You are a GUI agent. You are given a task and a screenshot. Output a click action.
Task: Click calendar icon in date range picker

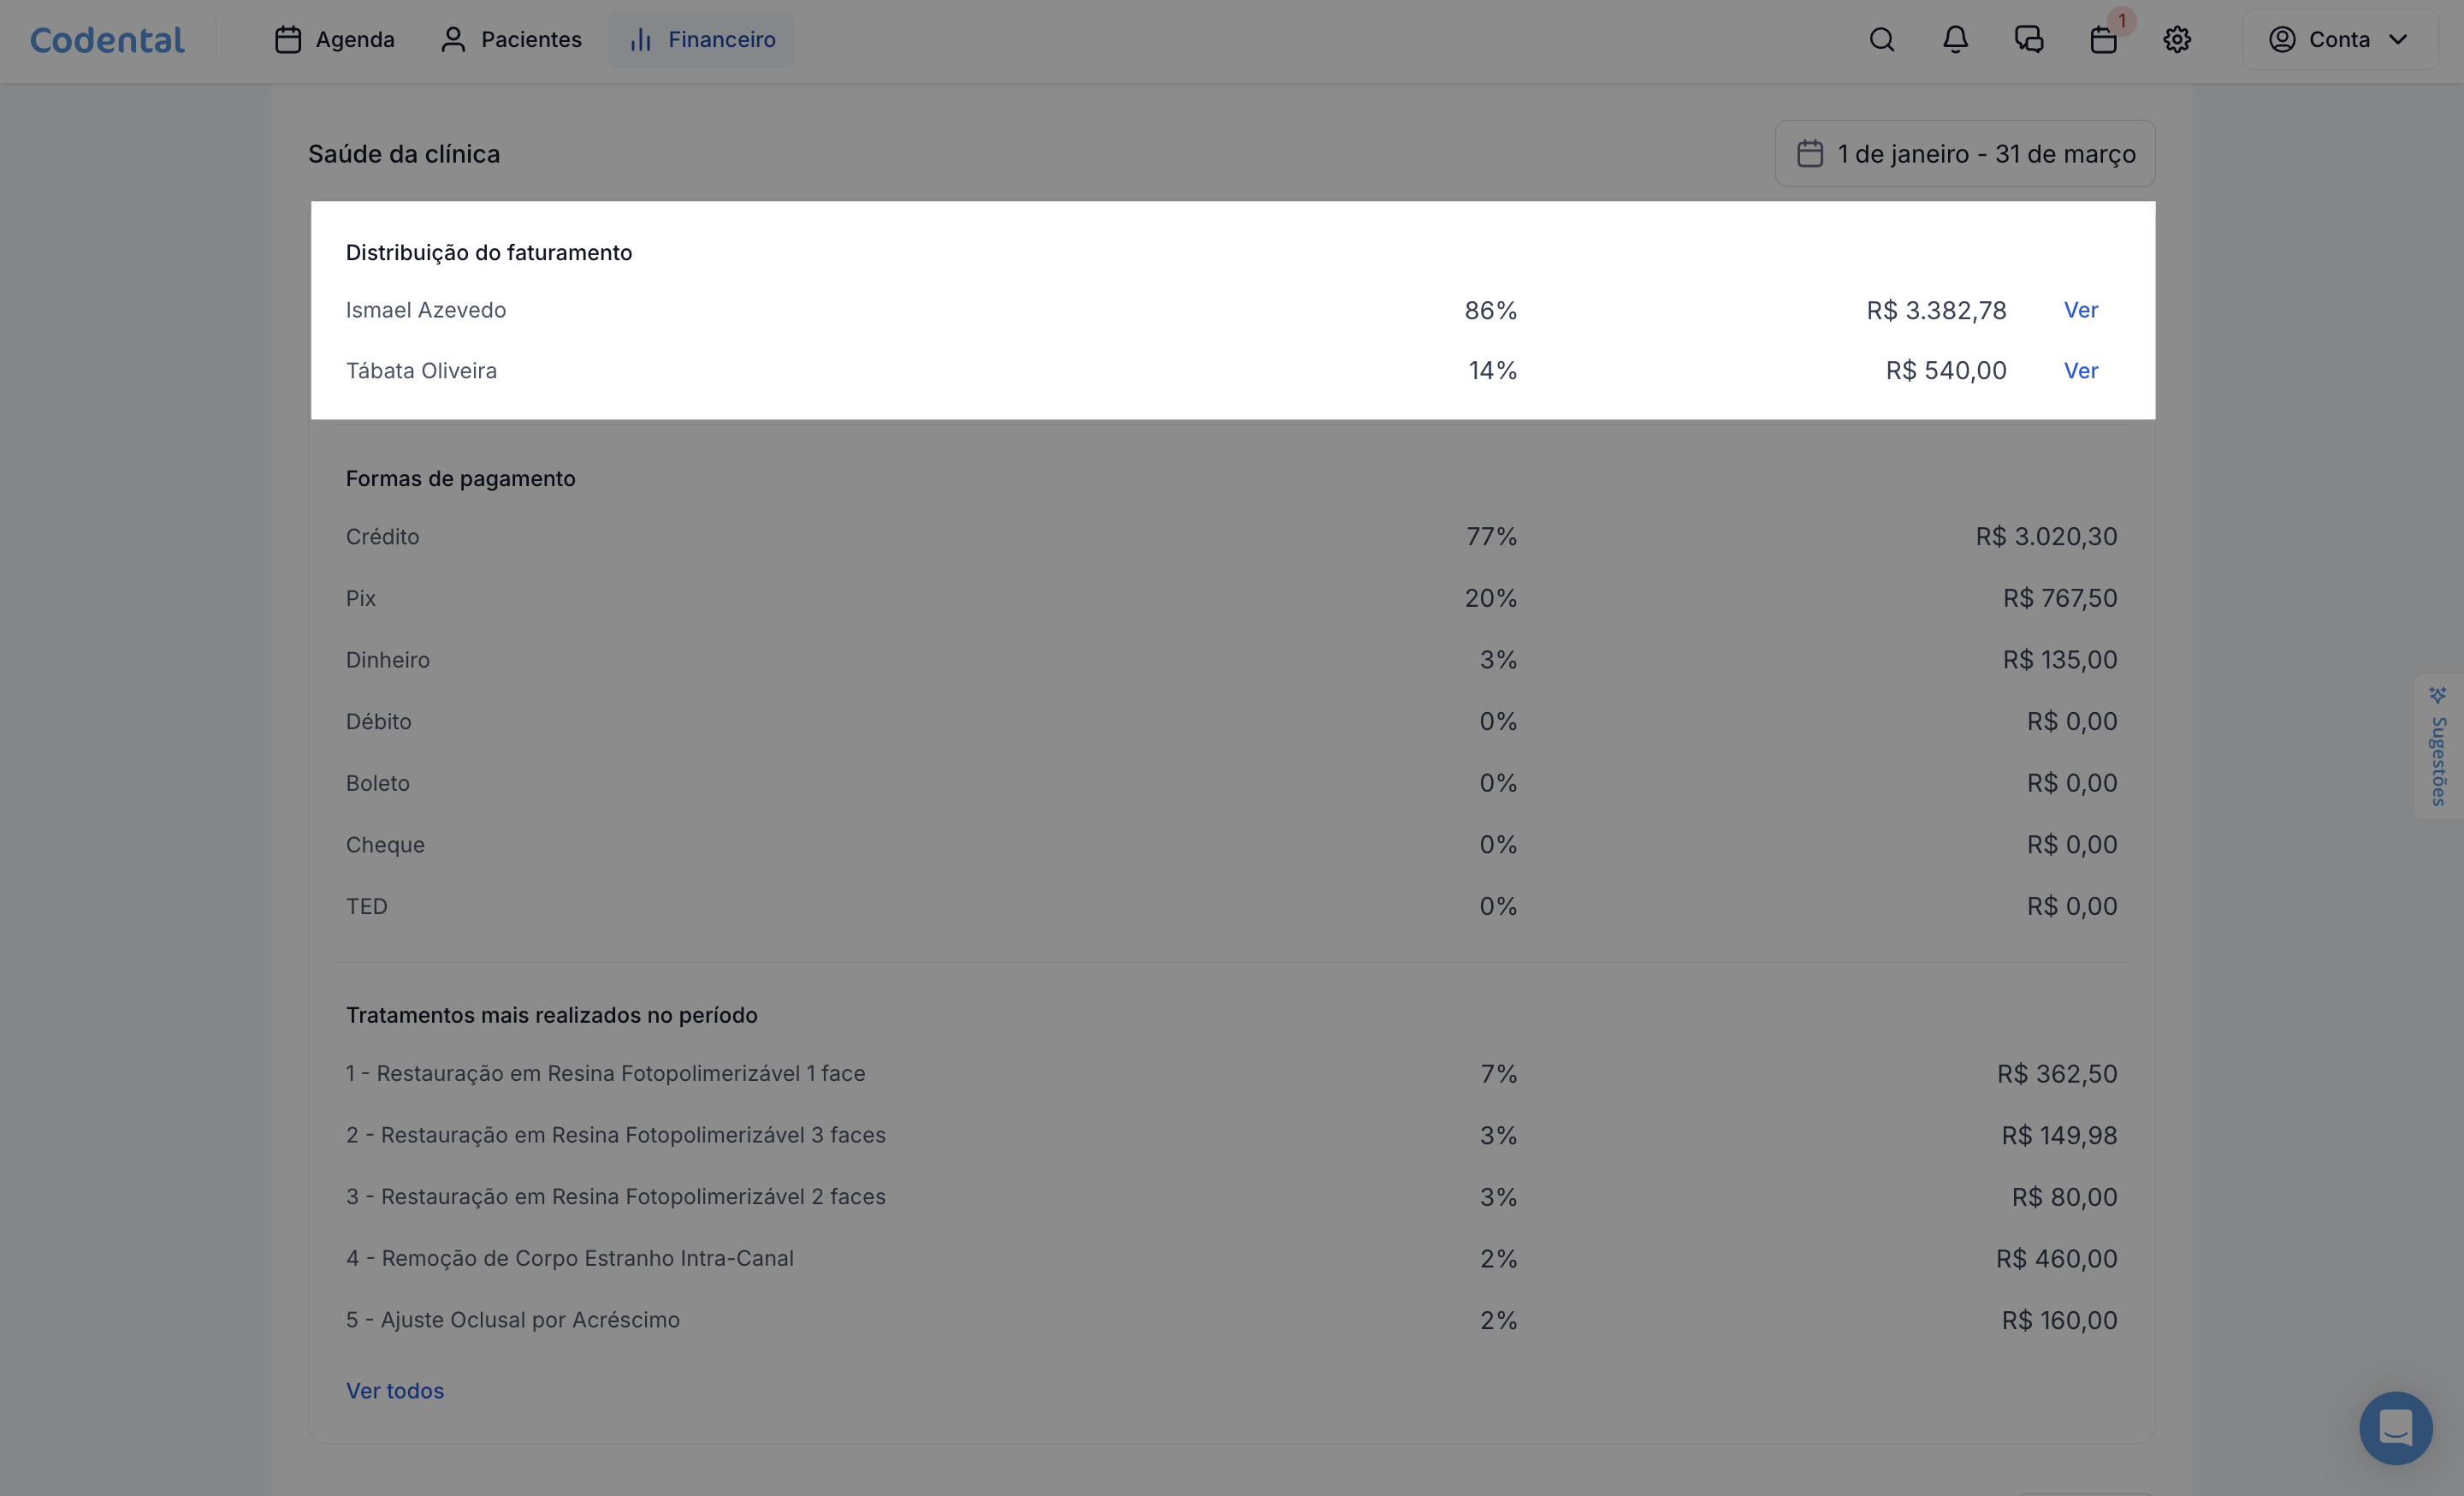(1809, 154)
